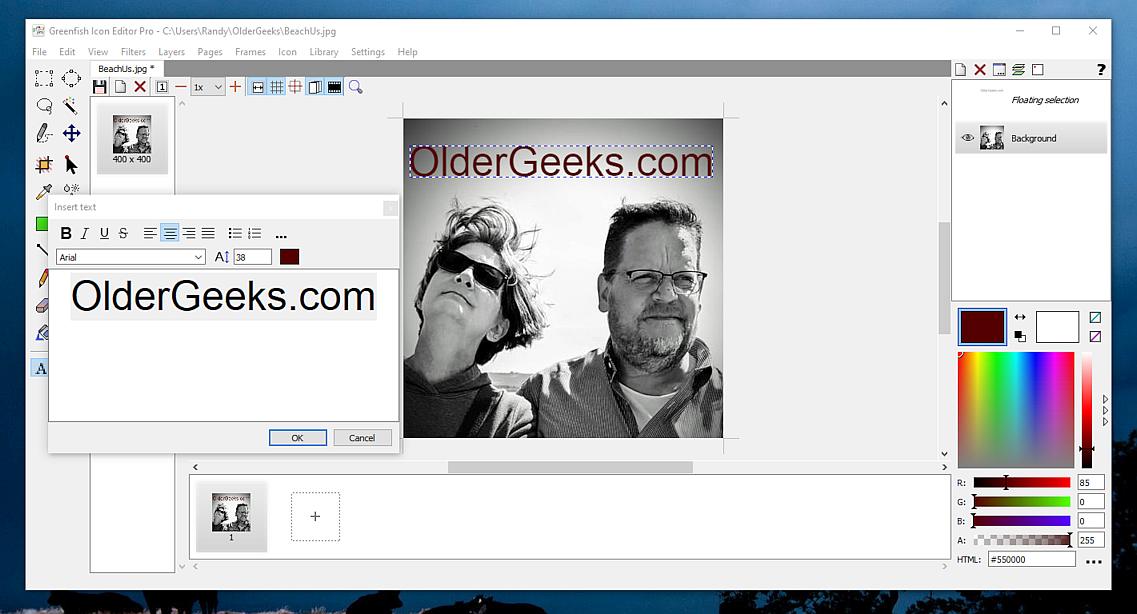
Task: Open the Frames menu
Action: 250,52
